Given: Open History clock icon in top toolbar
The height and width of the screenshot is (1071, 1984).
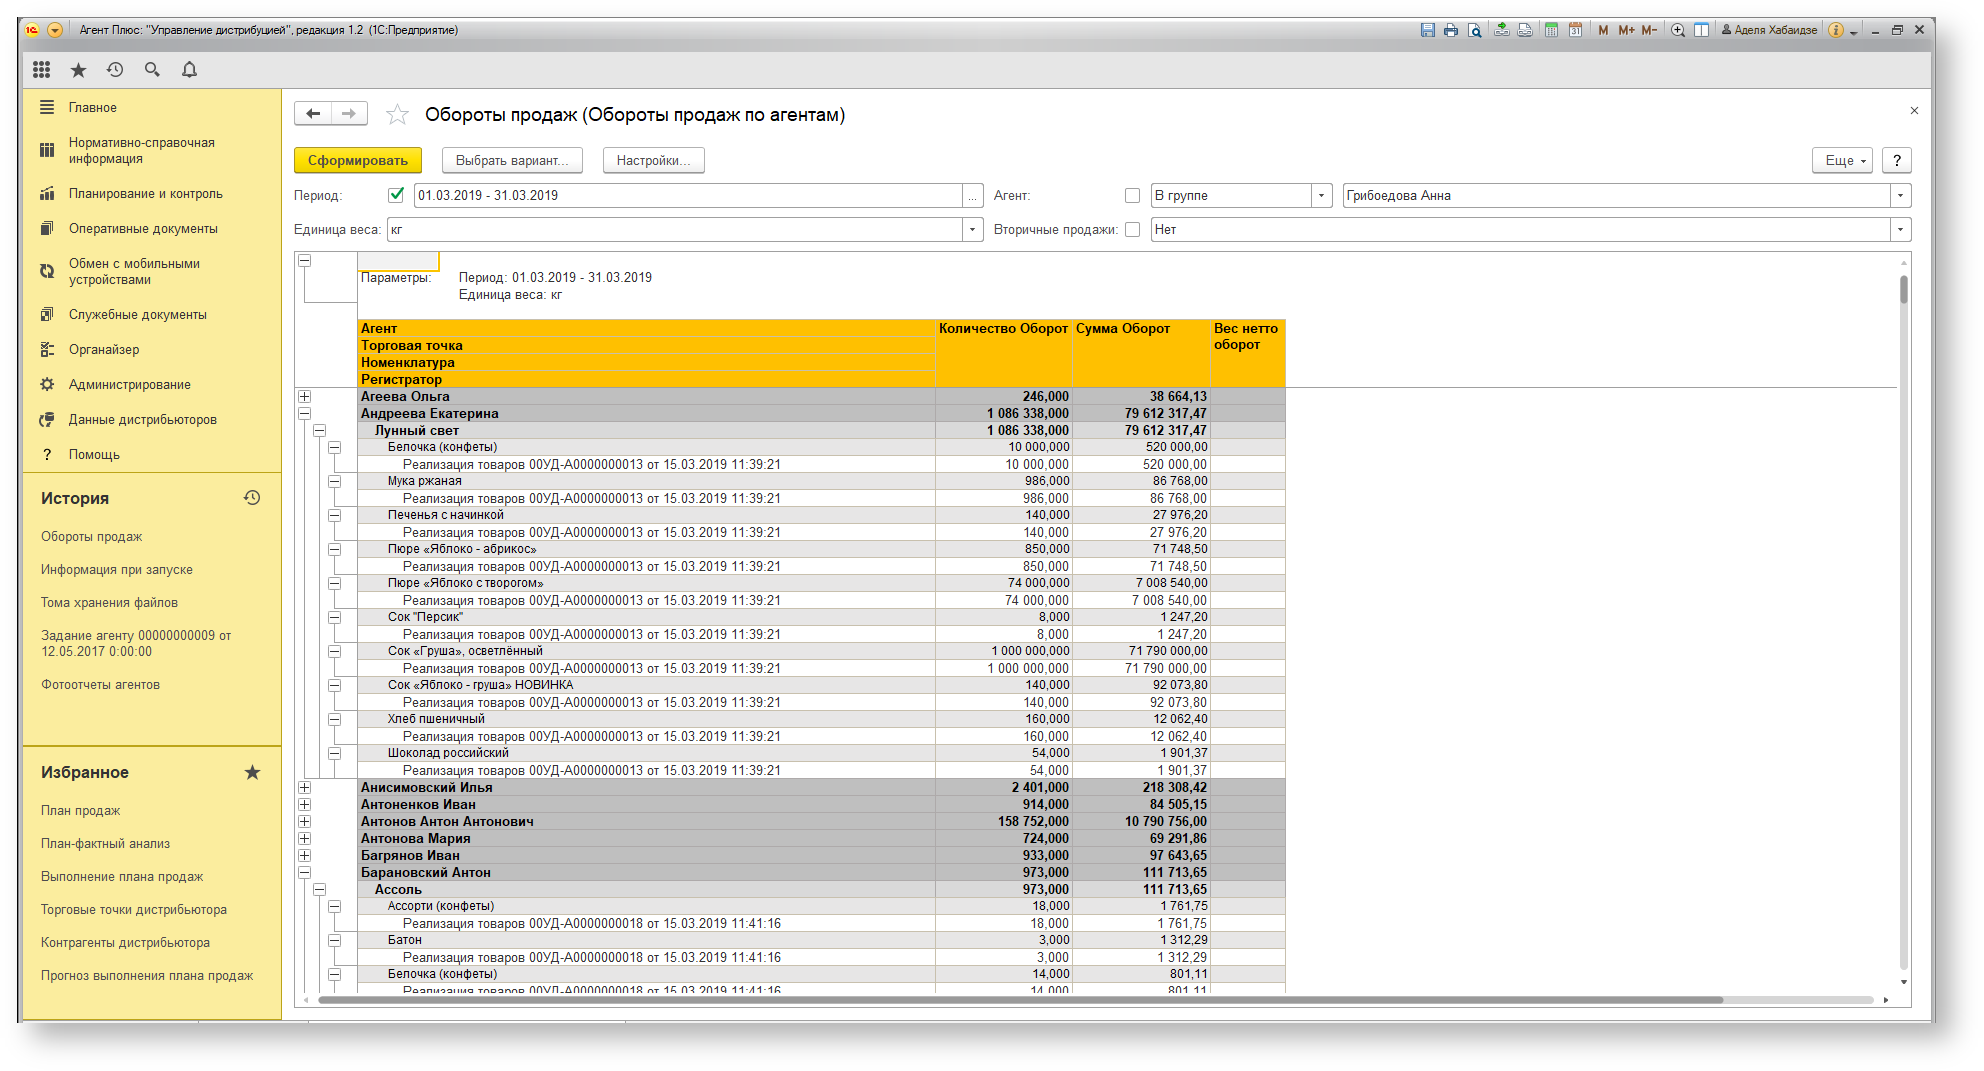Looking at the screenshot, I should click(x=115, y=69).
